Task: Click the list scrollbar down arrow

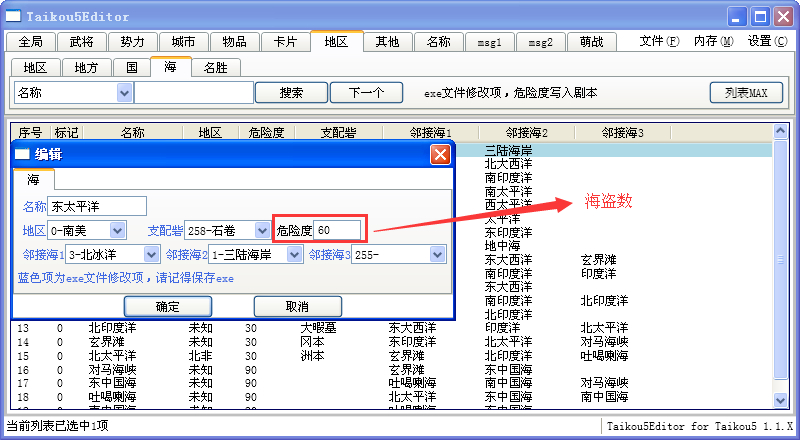Action: [x=780, y=400]
